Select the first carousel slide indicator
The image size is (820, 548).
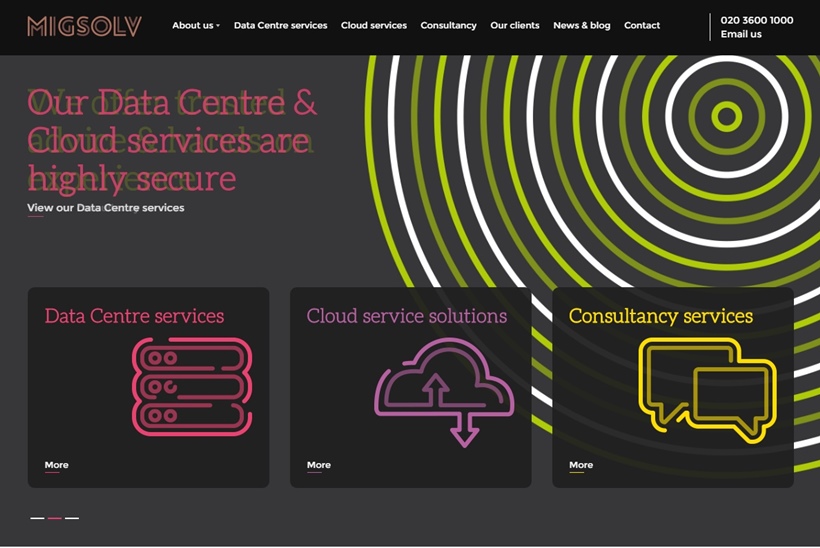[38, 518]
